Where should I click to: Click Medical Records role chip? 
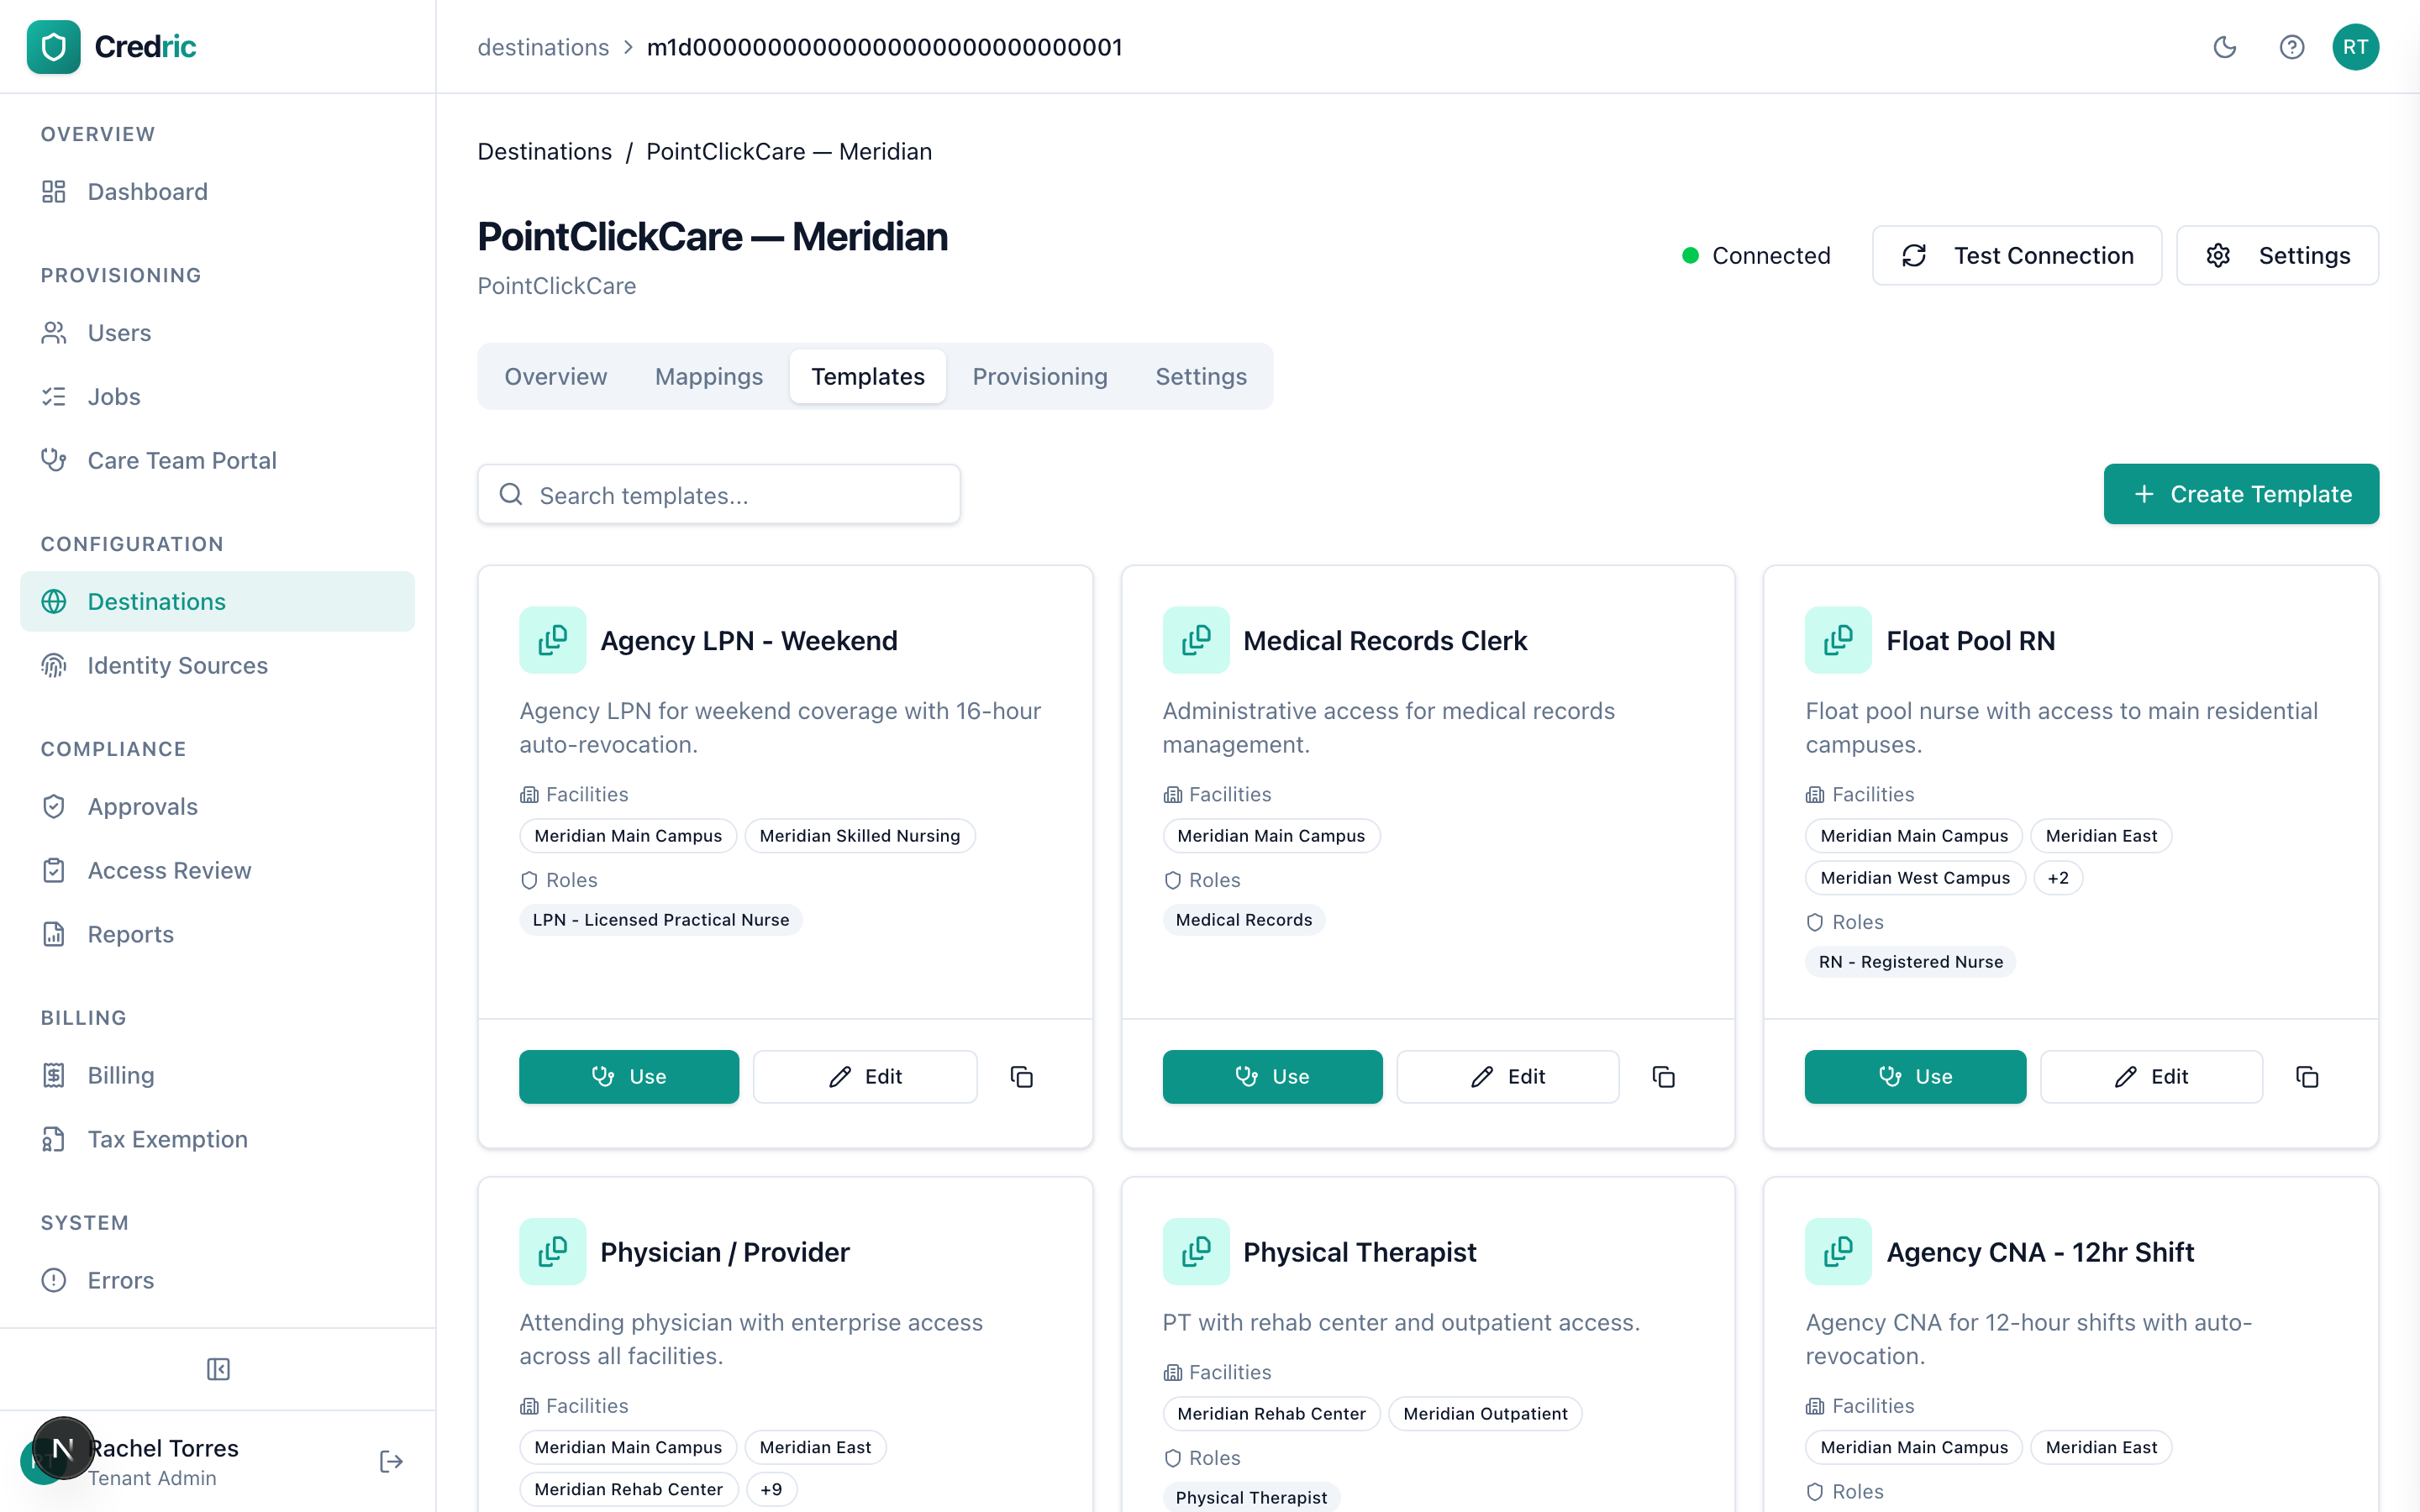coord(1244,920)
